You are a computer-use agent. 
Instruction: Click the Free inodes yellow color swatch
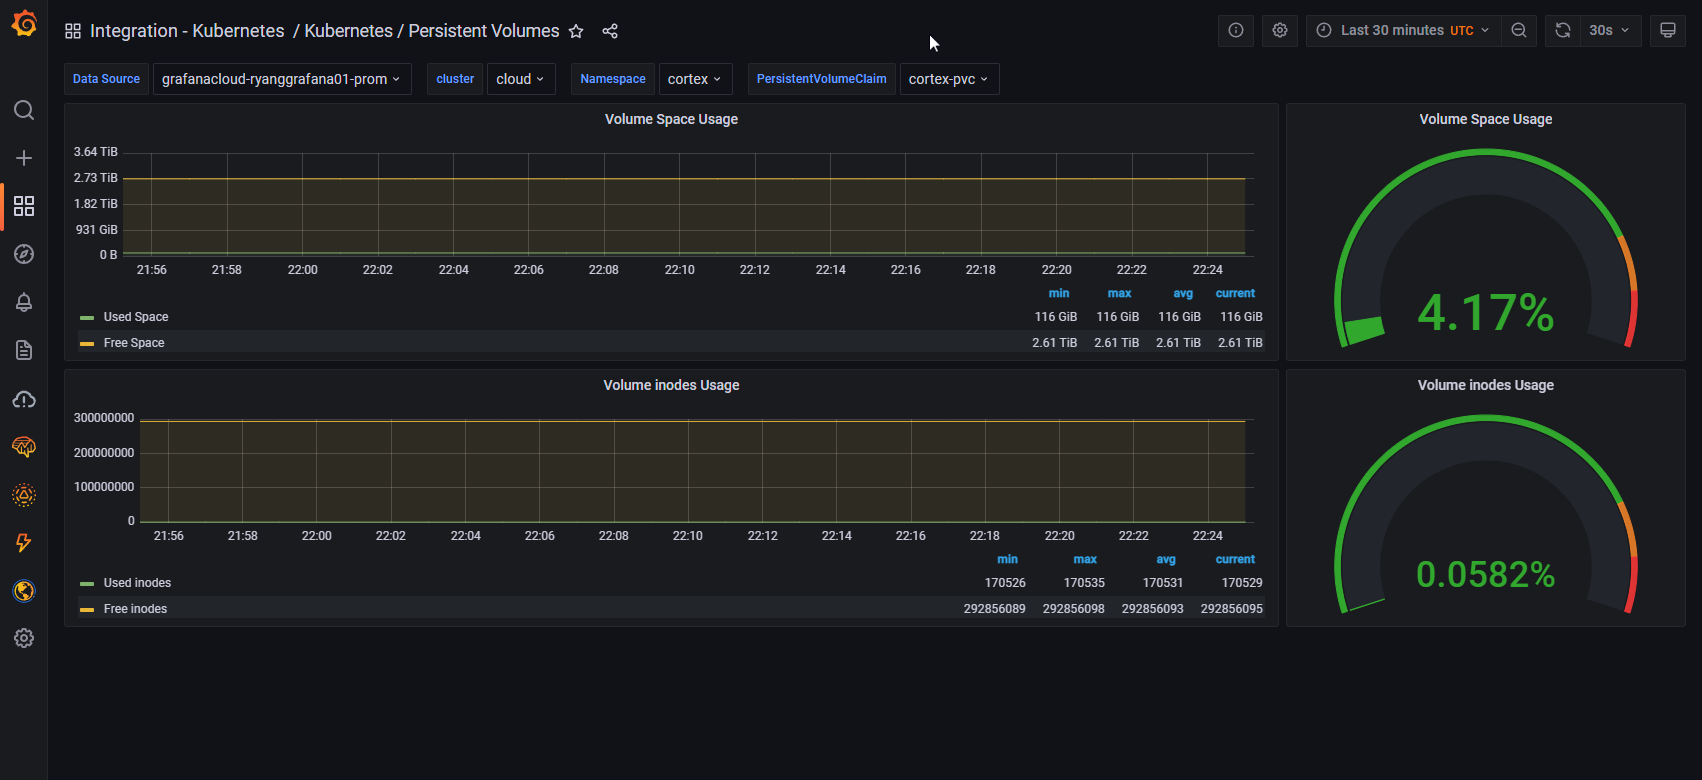[x=87, y=609]
